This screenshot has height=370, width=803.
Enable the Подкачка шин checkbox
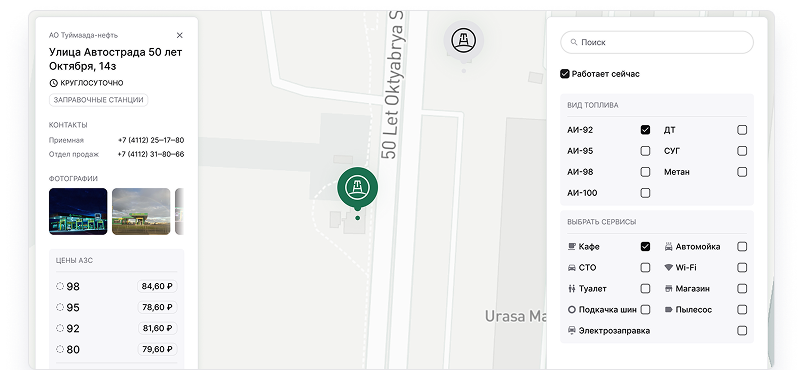coord(645,310)
